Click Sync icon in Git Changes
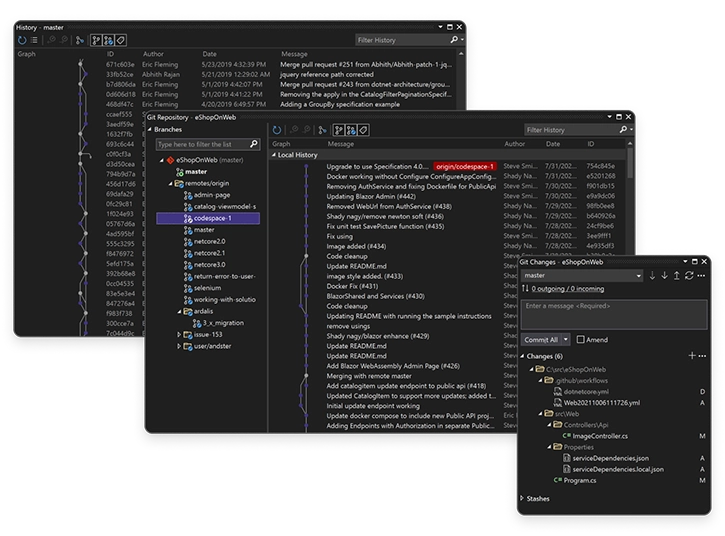Viewport: 725px width, 536px height. (x=689, y=276)
